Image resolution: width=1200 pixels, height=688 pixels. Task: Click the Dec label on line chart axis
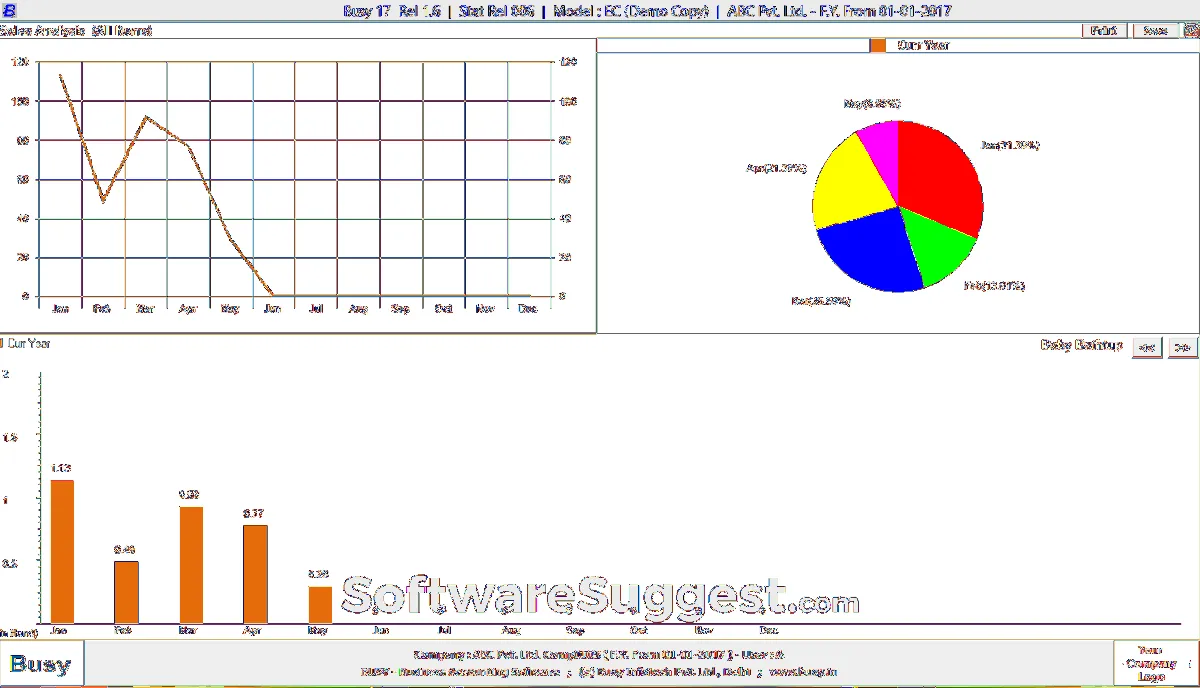tap(529, 309)
